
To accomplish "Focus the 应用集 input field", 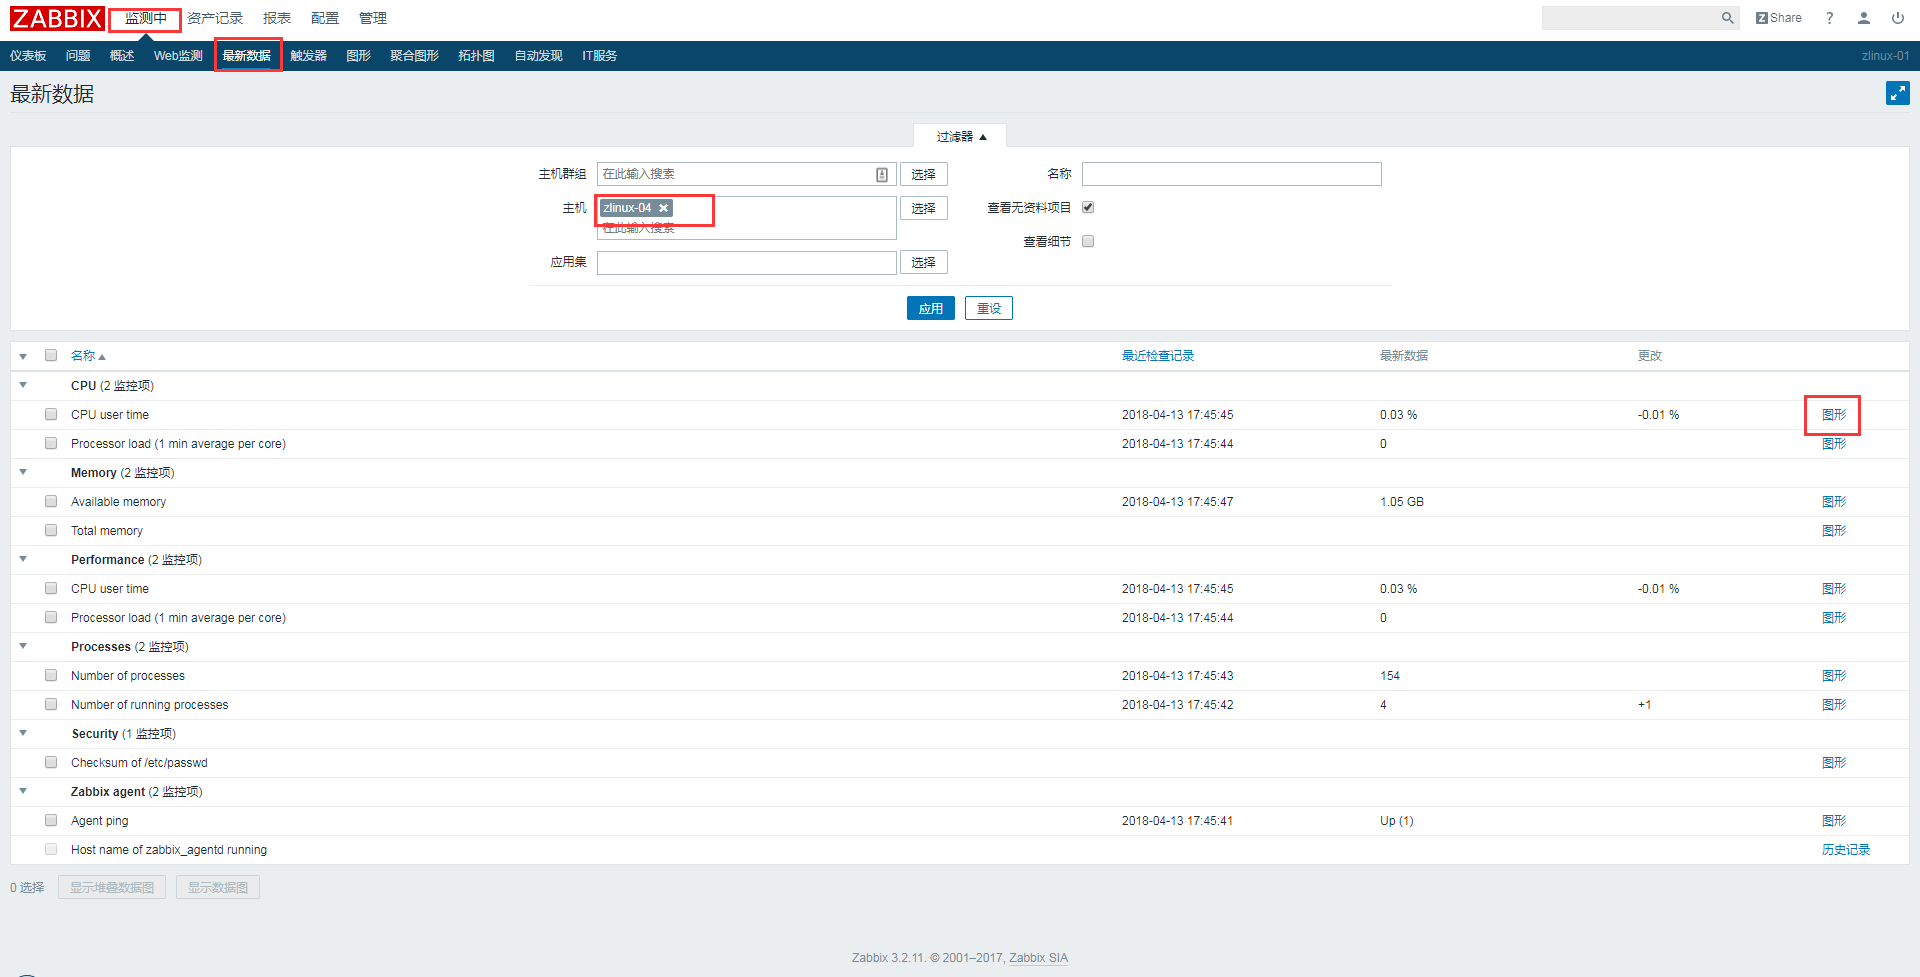I will coord(747,262).
